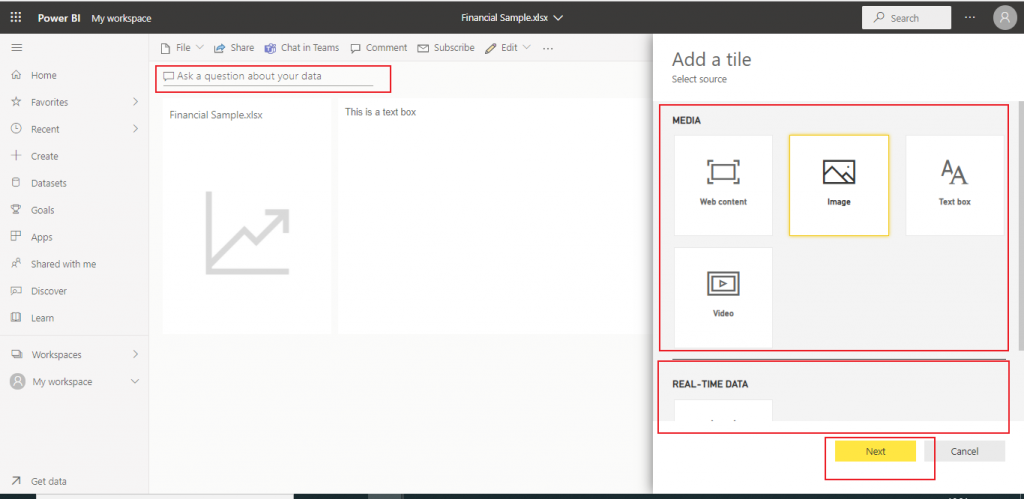The image size is (1024, 499).
Task: Click the 'This is a text box' tile
Action: (495, 216)
